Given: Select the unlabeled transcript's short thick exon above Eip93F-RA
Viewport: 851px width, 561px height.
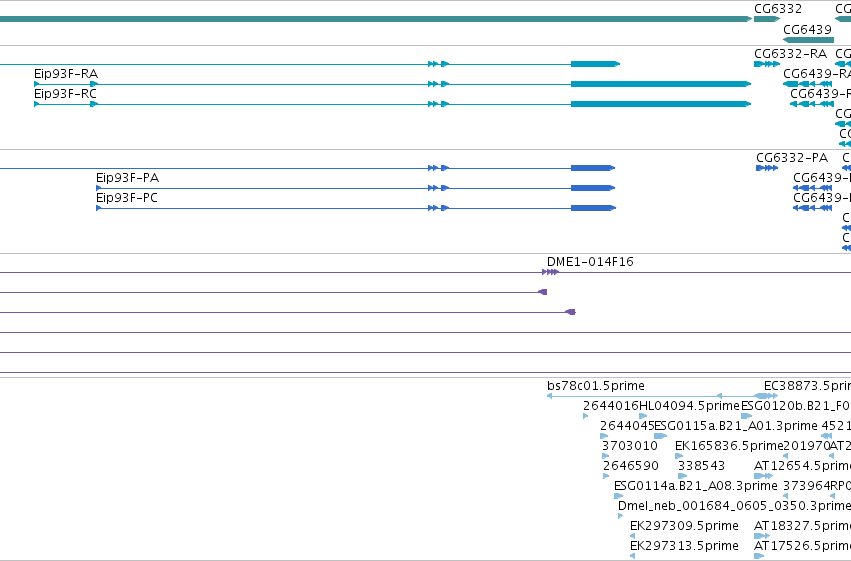Looking at the screenshot, I should pos(595,64).
